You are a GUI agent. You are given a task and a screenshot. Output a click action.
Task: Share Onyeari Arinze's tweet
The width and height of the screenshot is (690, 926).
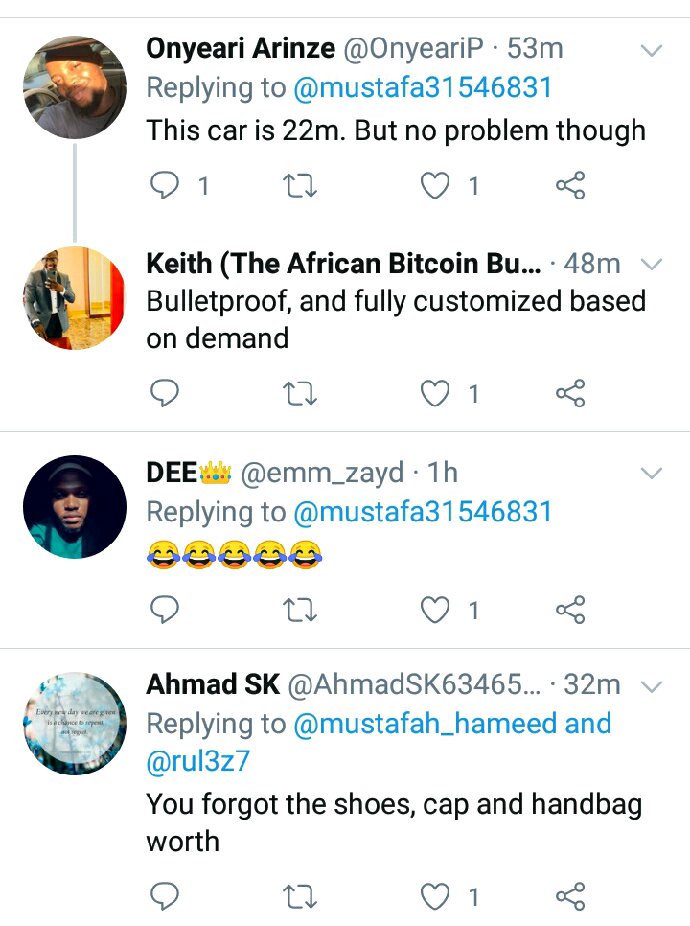point(570,186)
